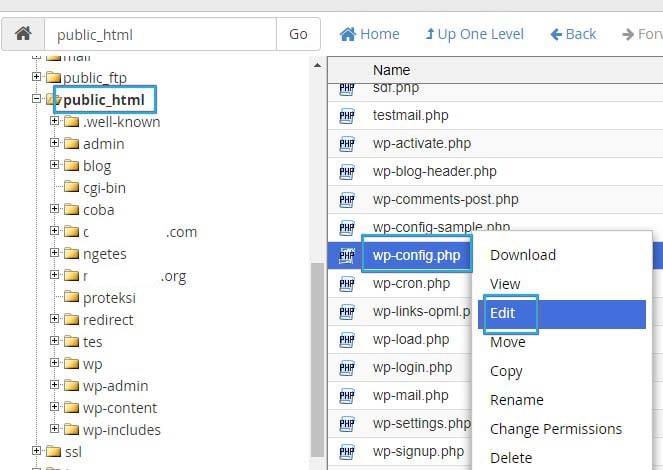
Task: Open the ngetes folder in tree
Action: click(104, 254)
